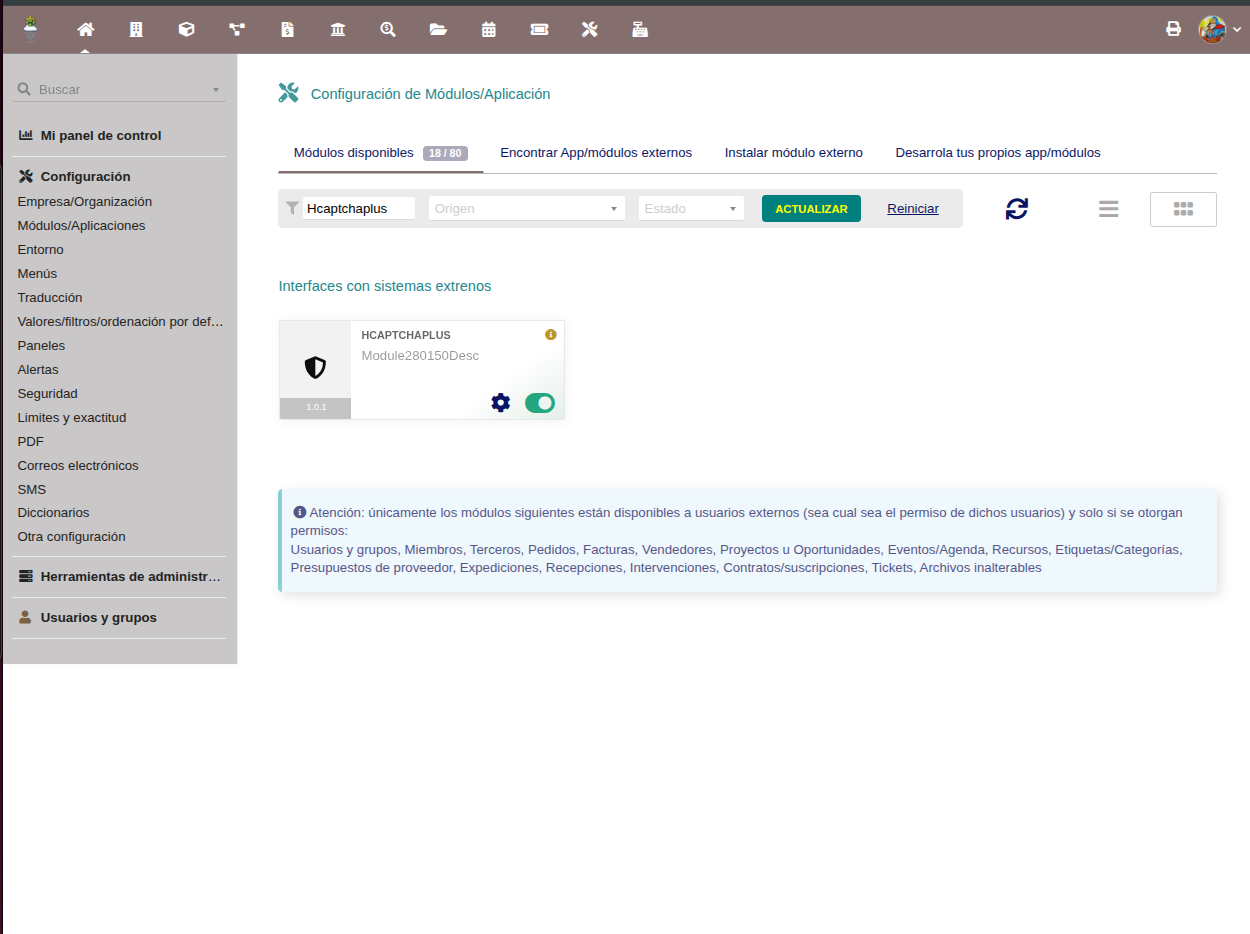Open Accounting magnifier-dollar icon

point(388,29)
